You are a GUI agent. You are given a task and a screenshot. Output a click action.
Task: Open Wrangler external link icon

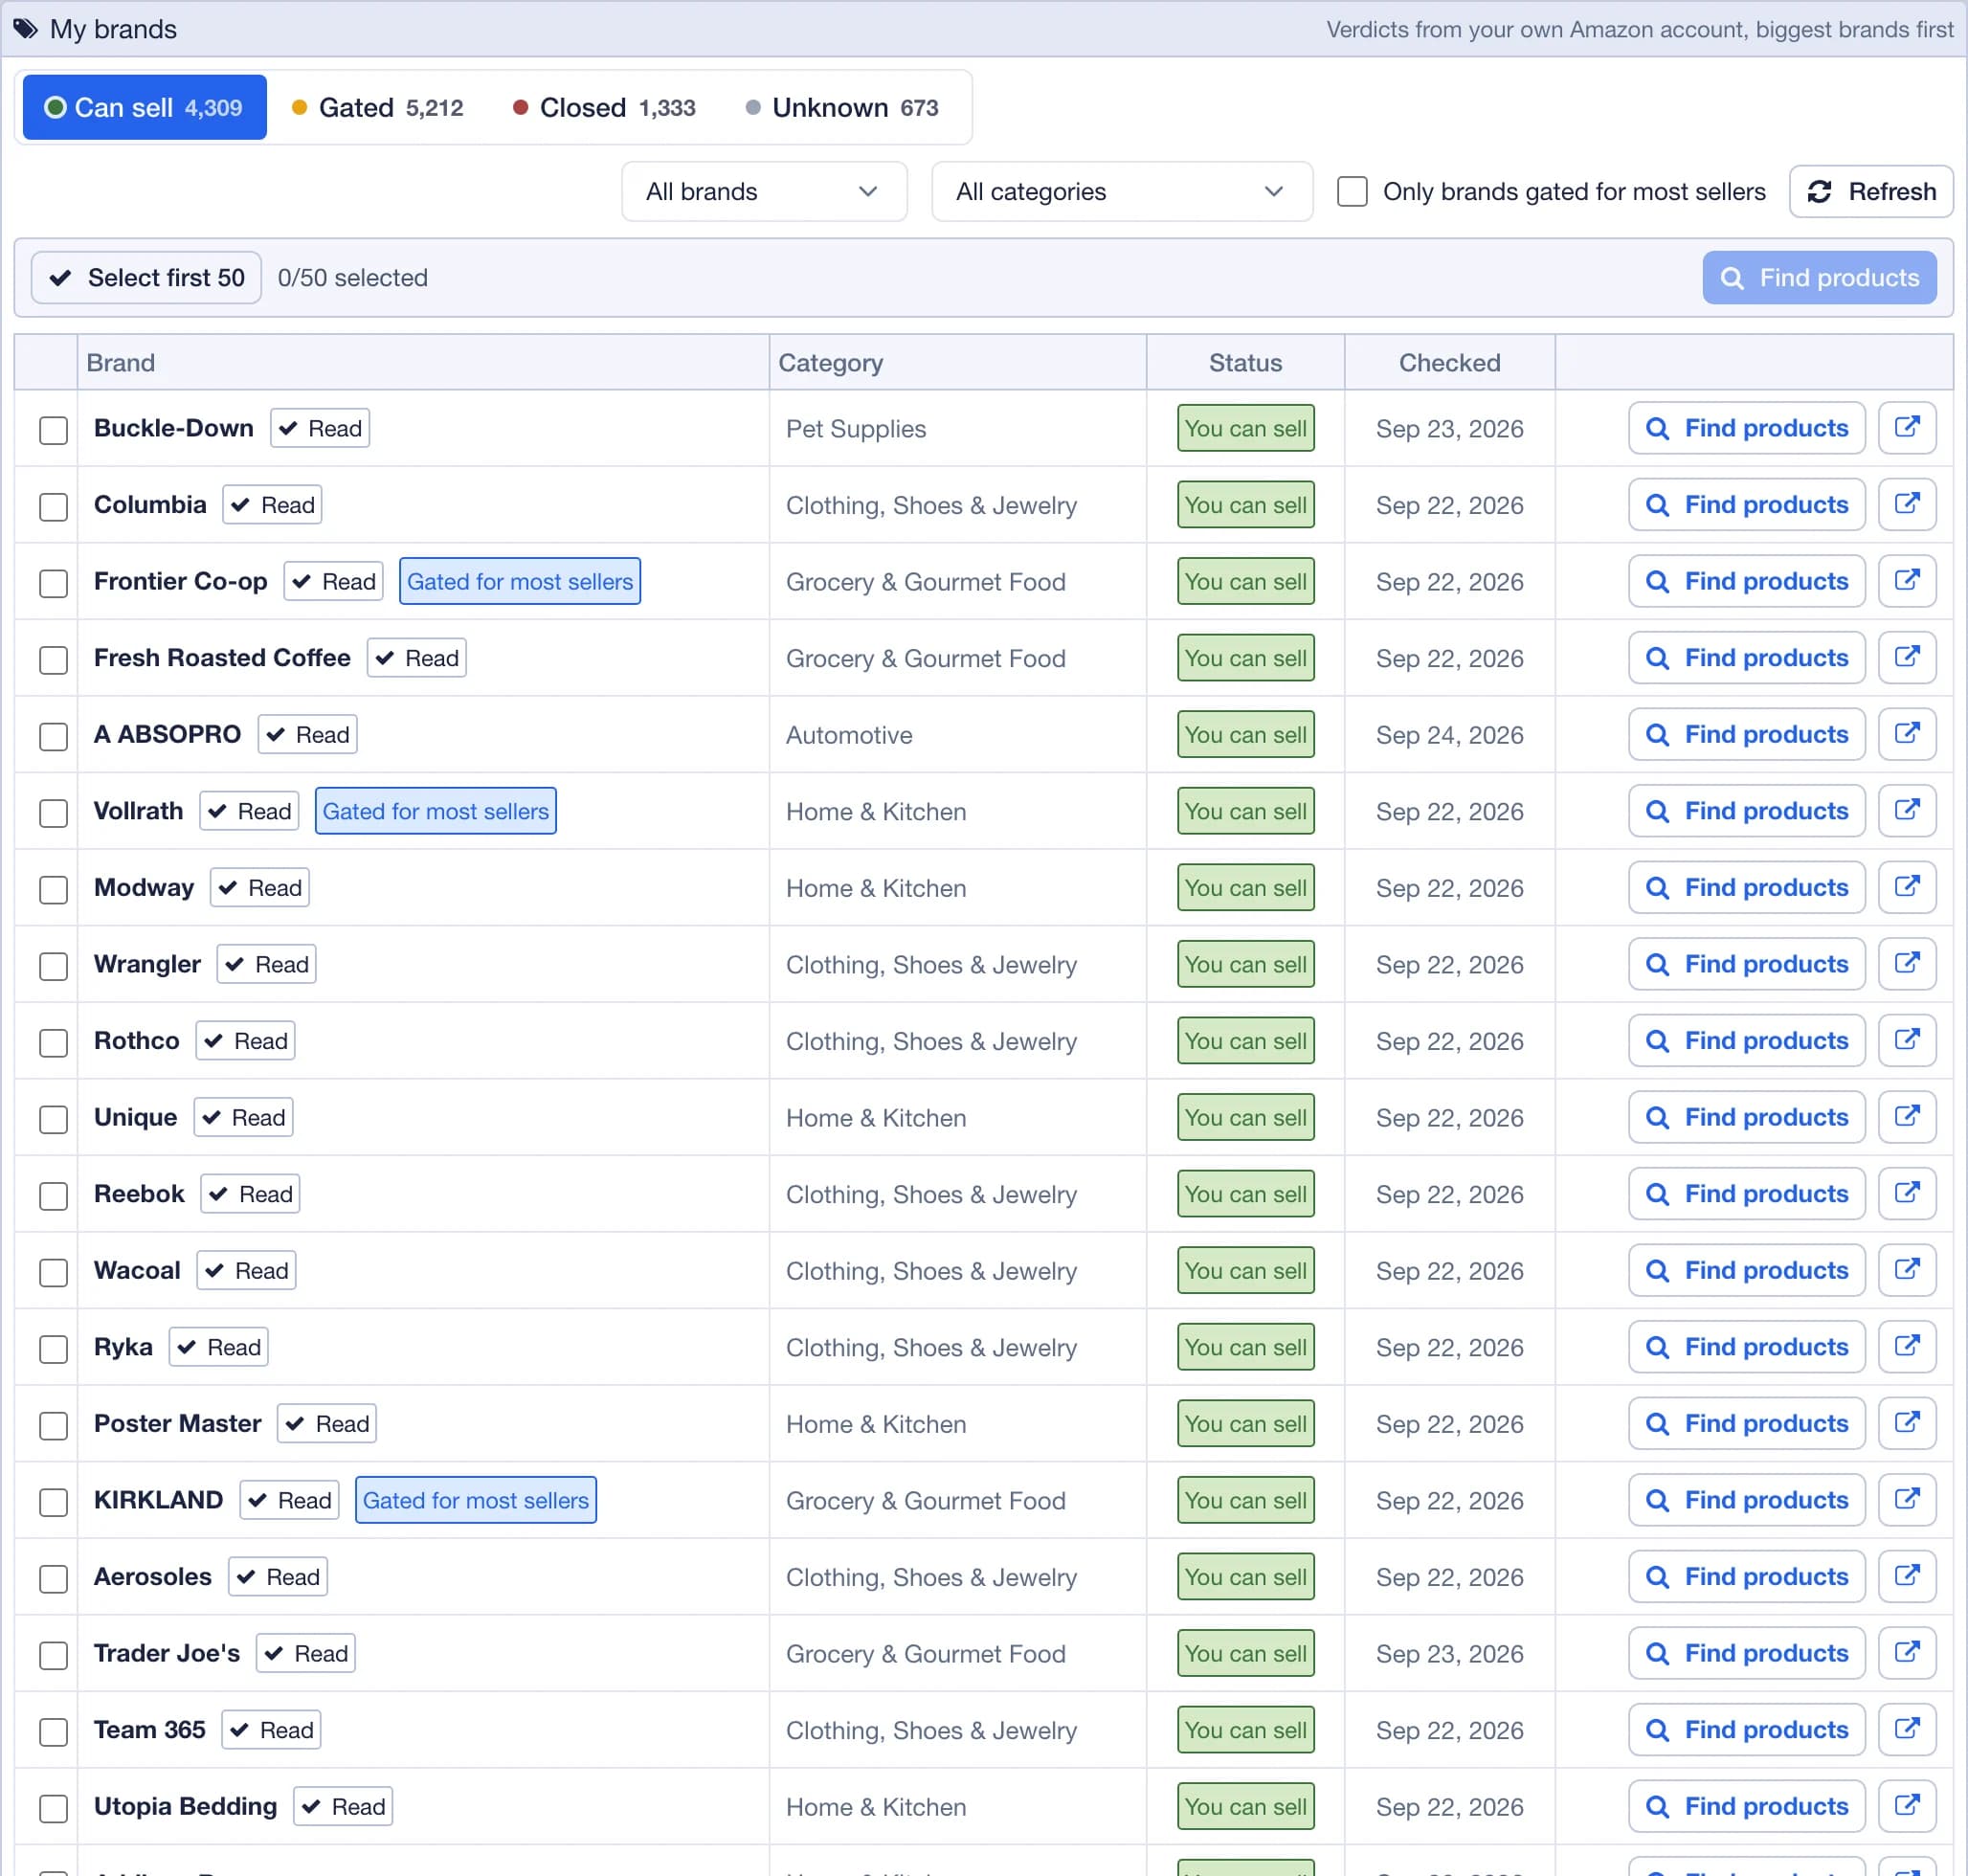[1906, 964]
